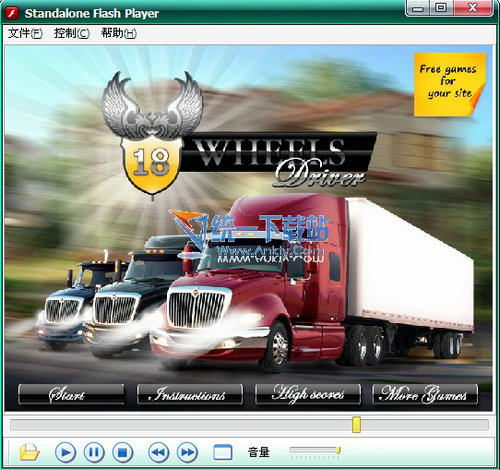
Task: Fast forward using the double-right arrow icon
Action: click(x=187, y=453)
